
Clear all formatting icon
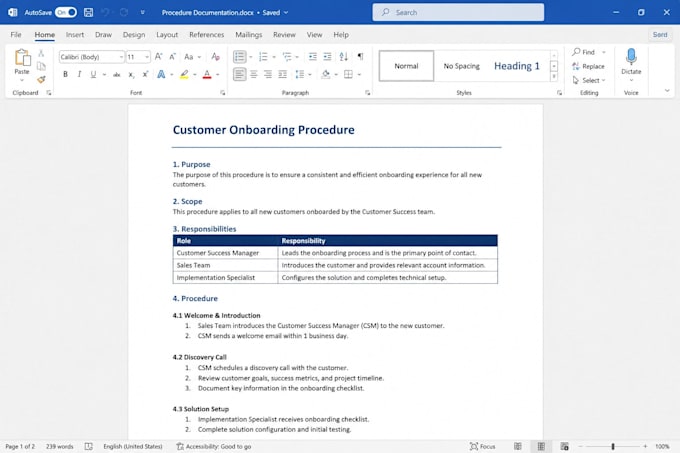tap(216, 57)
